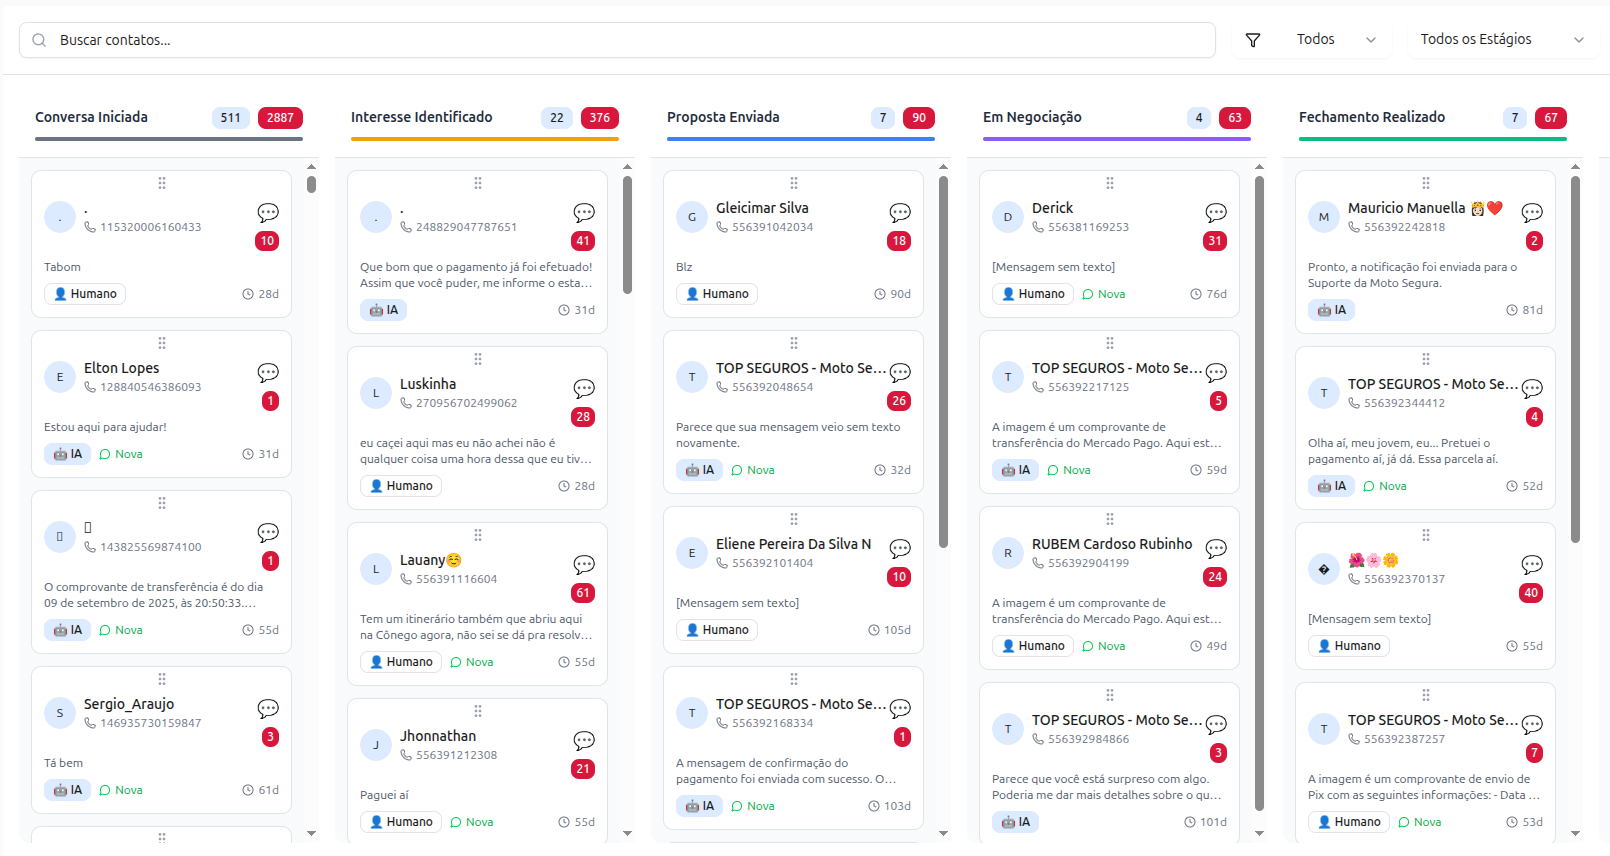Click message text 'Paguei aí'
This screenshot has width=1610, height=856.
coord(384,795)
